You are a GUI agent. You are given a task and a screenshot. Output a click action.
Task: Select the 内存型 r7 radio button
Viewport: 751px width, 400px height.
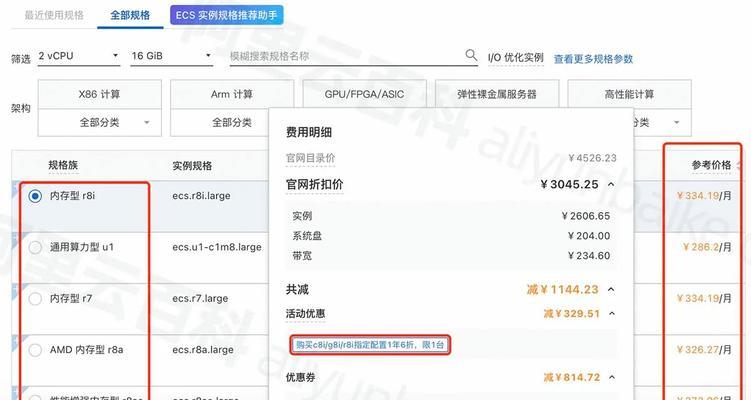(35, 298)
